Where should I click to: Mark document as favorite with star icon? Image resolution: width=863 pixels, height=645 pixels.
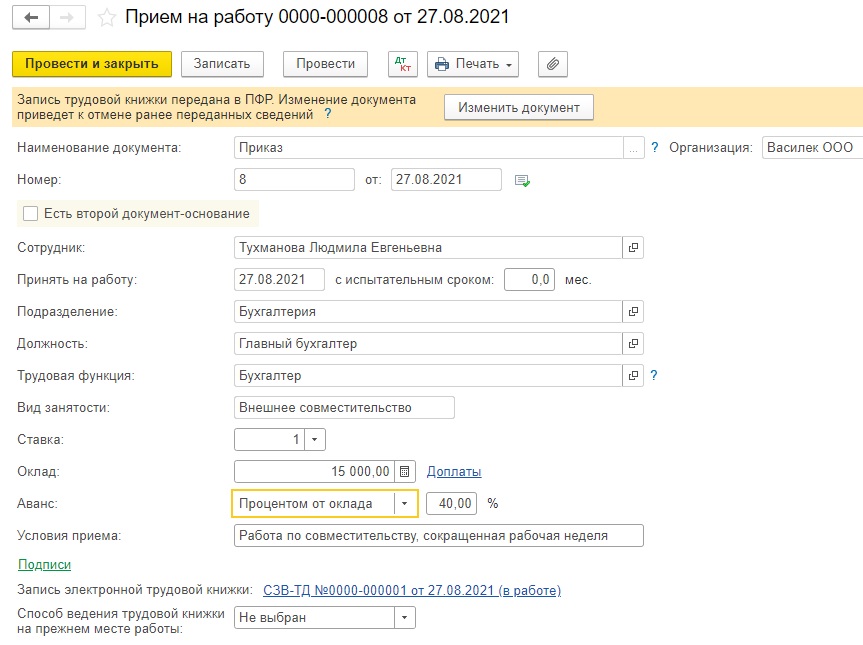coord(106,18)
